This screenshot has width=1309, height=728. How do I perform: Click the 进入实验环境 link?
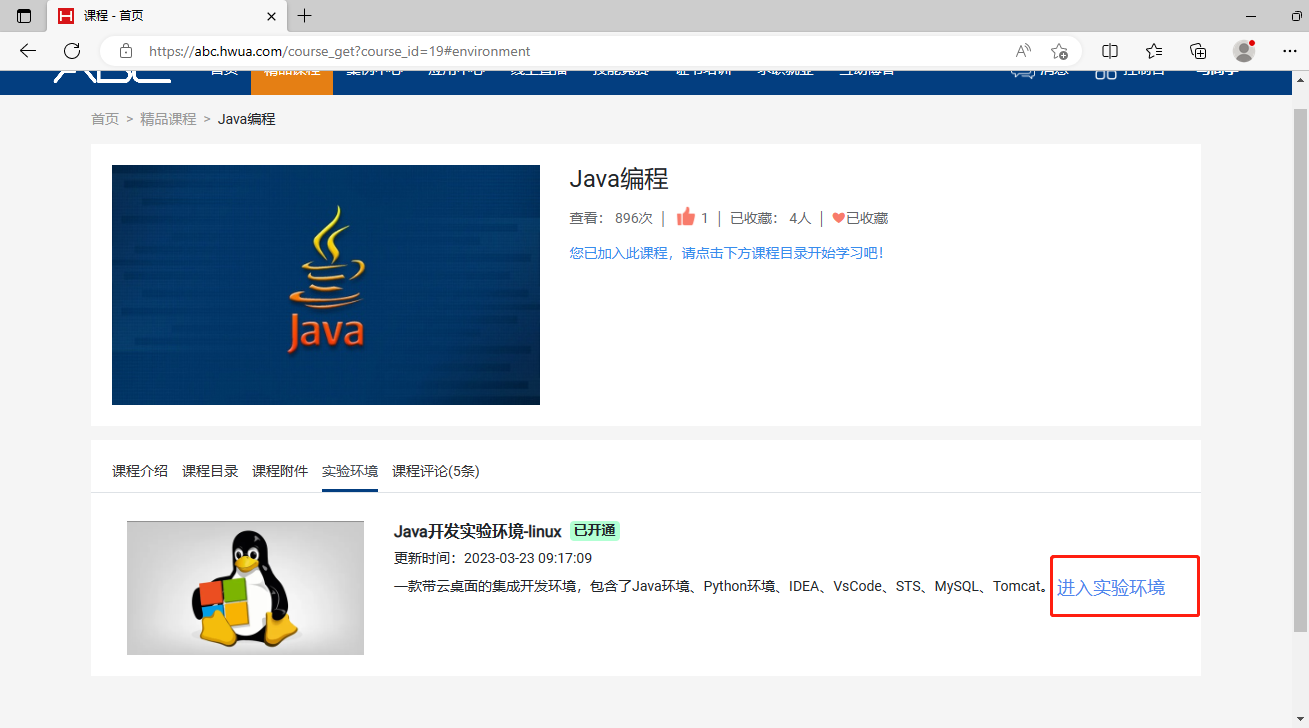click(x=1111, y=588)
